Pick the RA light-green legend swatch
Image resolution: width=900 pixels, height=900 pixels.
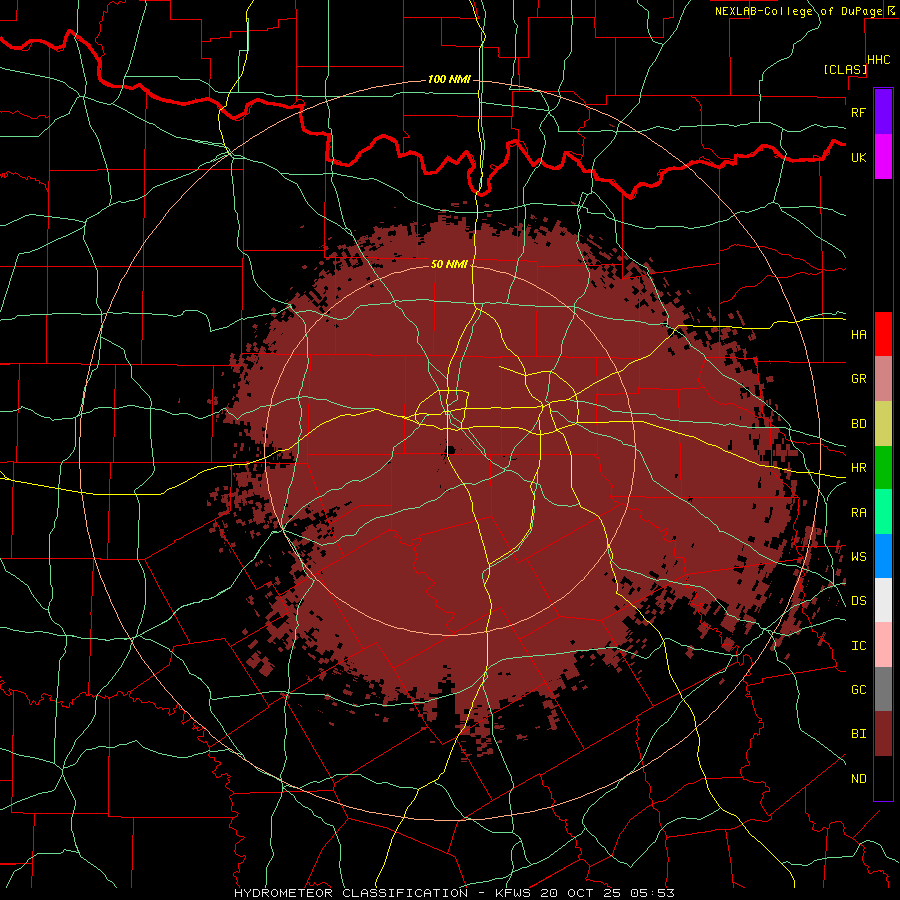point(883,512)
